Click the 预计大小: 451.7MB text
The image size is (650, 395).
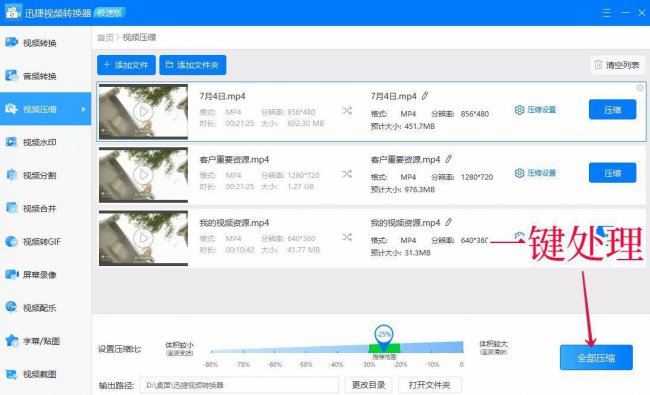pos(403,126)
